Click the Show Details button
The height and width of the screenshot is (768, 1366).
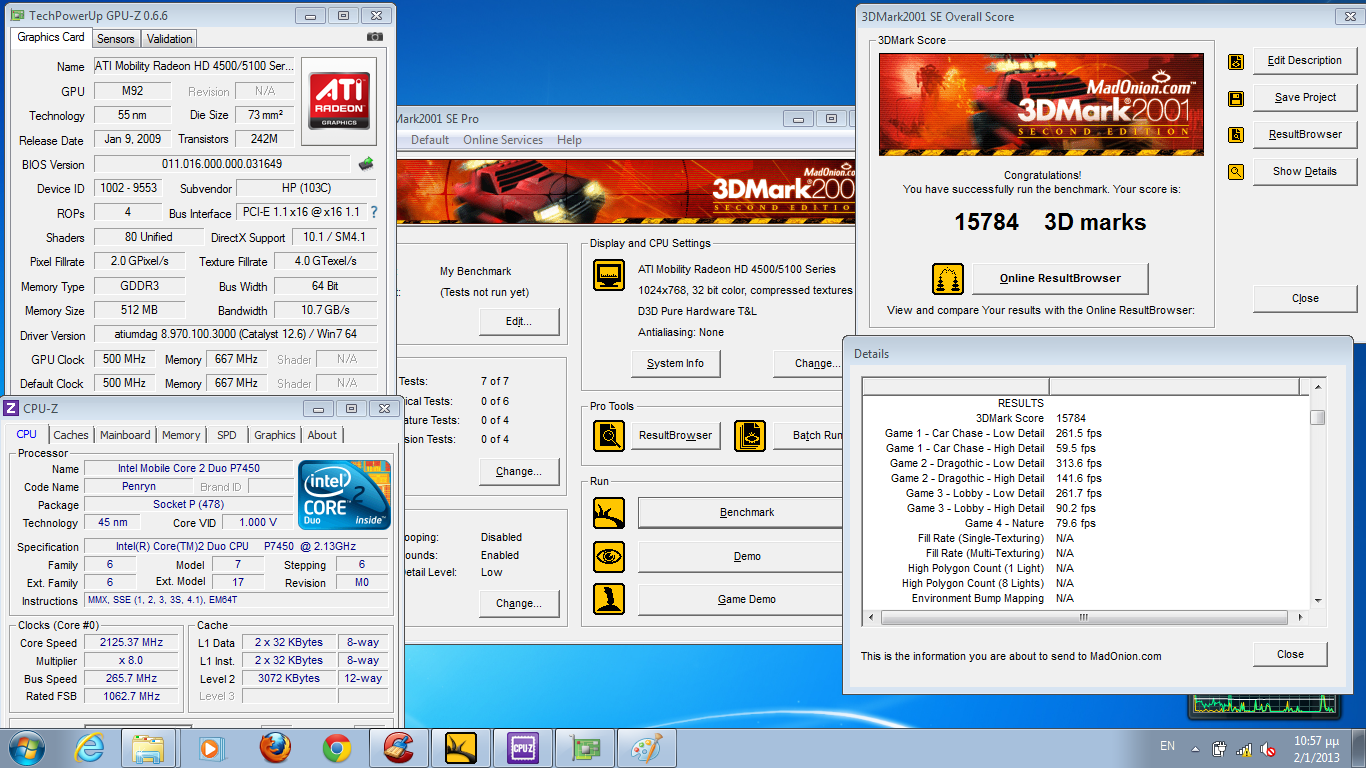[1305, 171]
